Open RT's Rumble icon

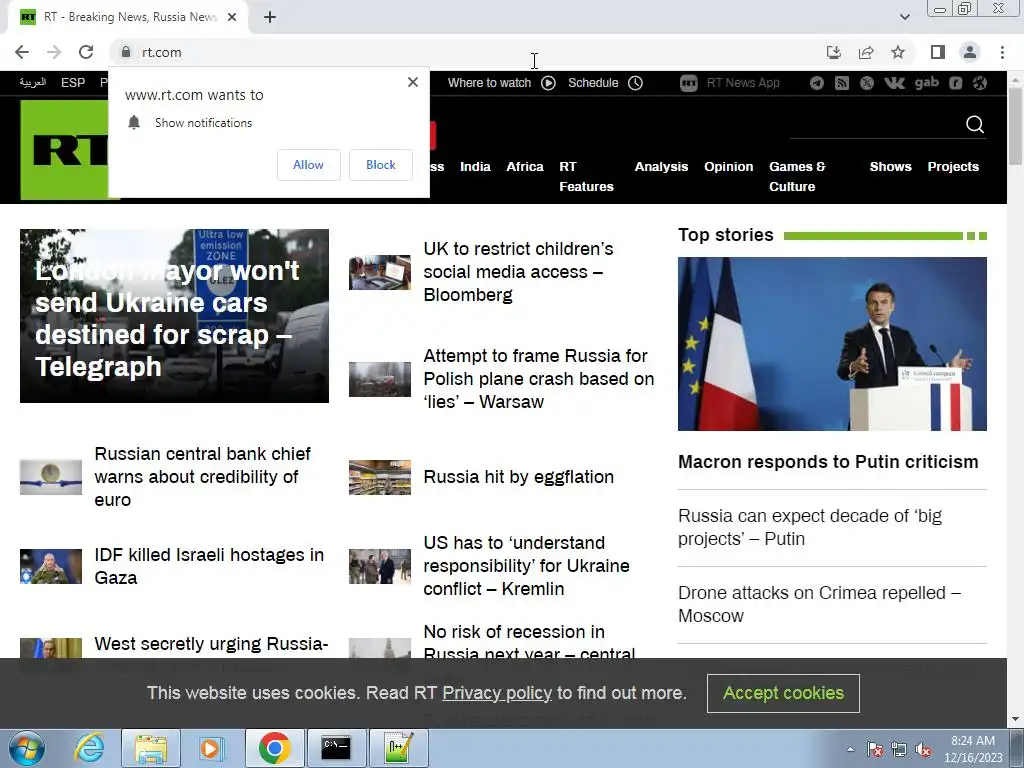tap(955, 83)
